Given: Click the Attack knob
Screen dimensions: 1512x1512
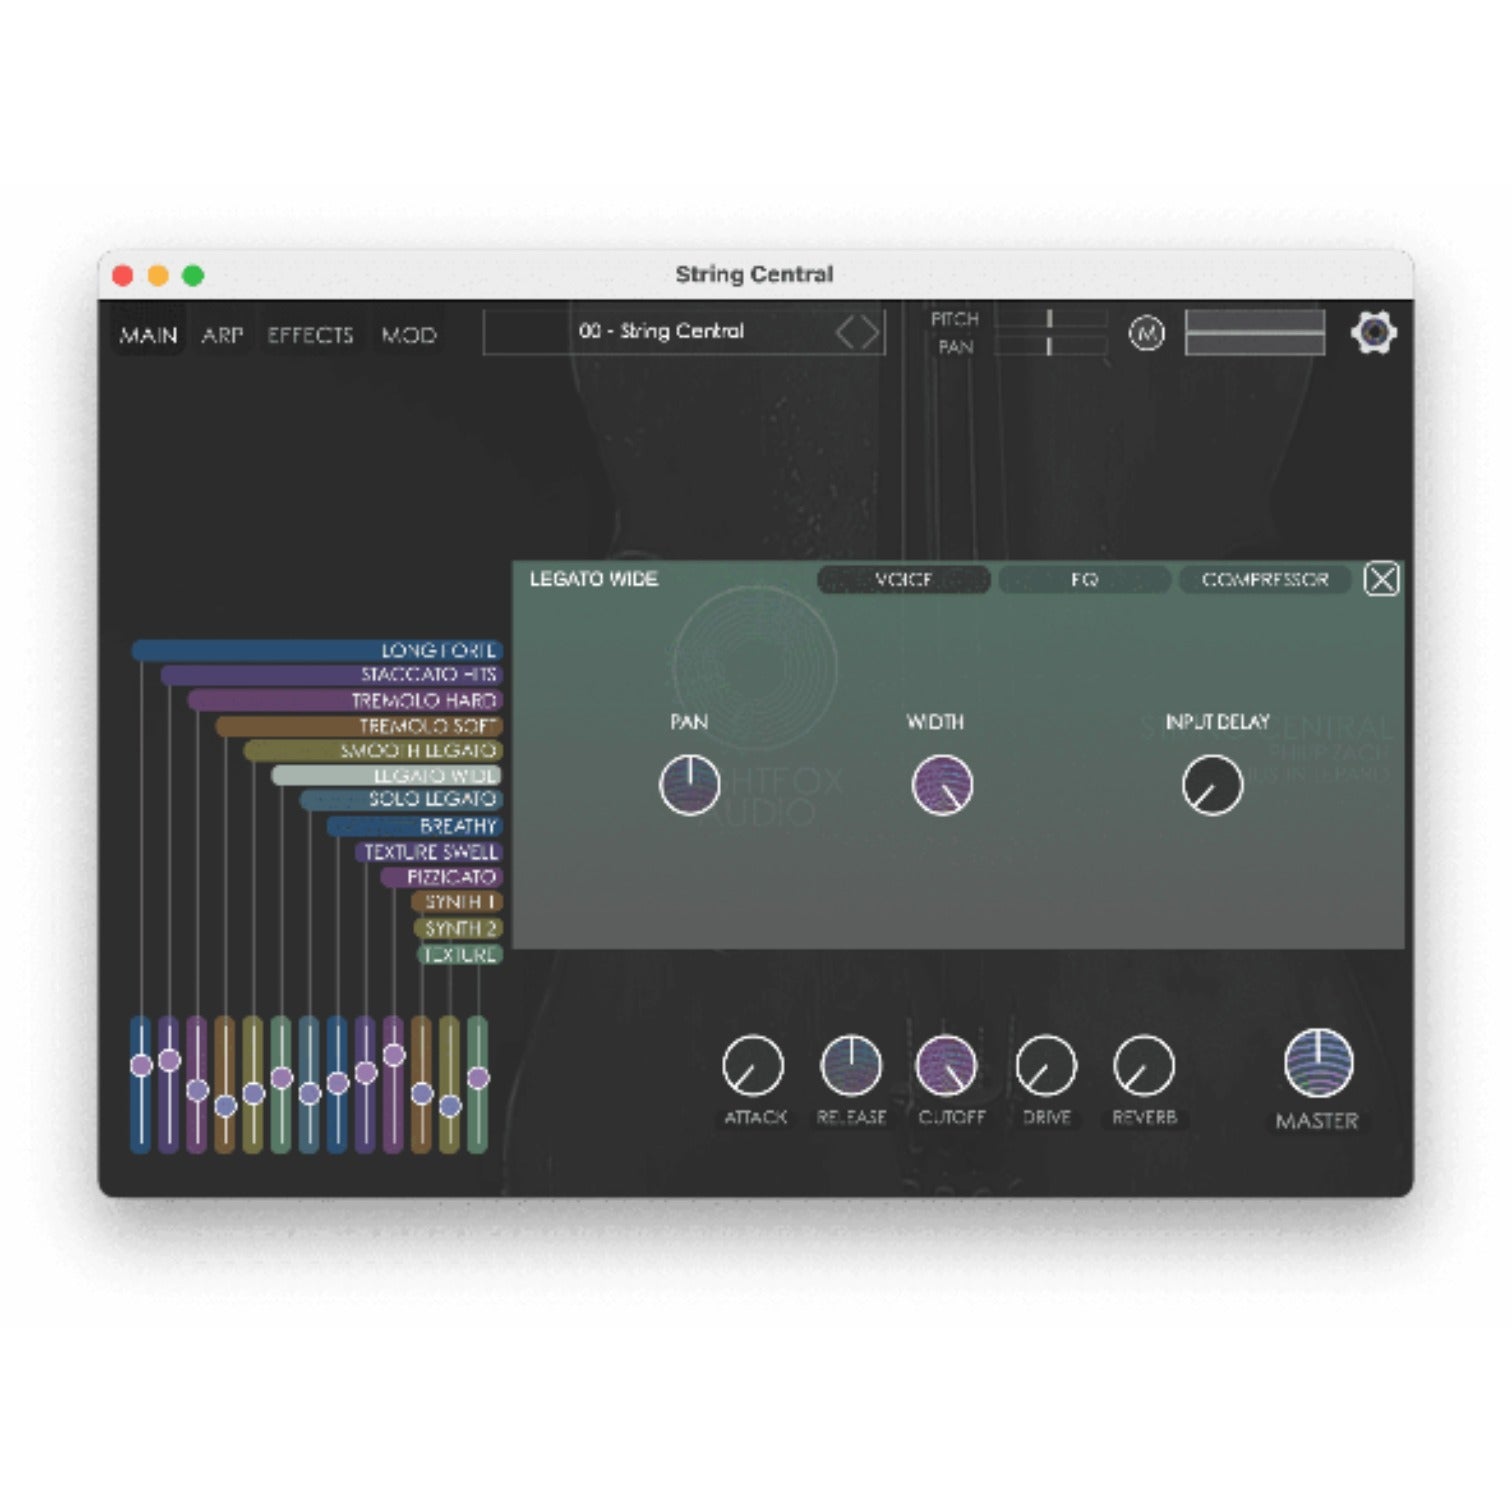Looking at the screenshot, I should tap(752, 1065).
